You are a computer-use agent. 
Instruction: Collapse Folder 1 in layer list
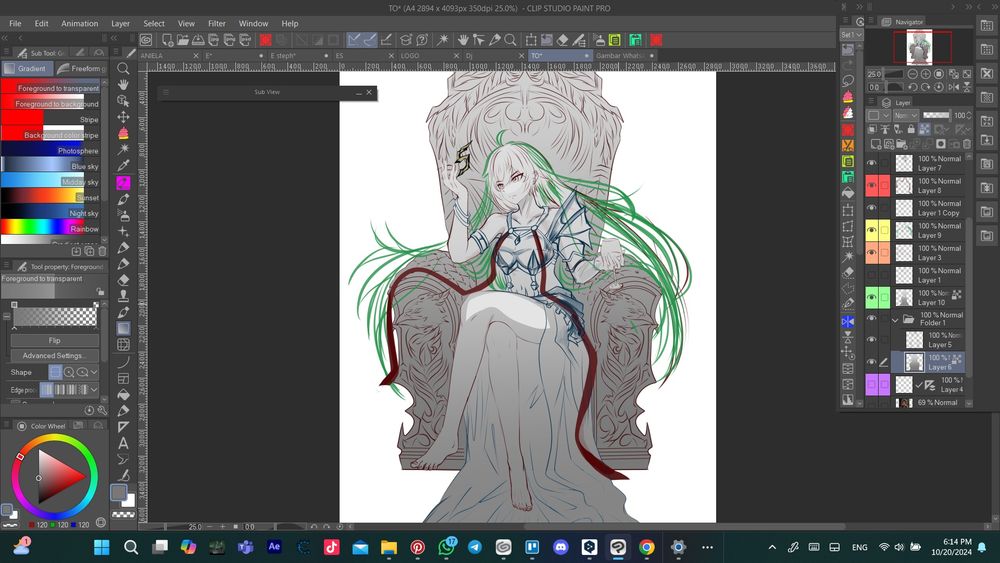point(895,320)
